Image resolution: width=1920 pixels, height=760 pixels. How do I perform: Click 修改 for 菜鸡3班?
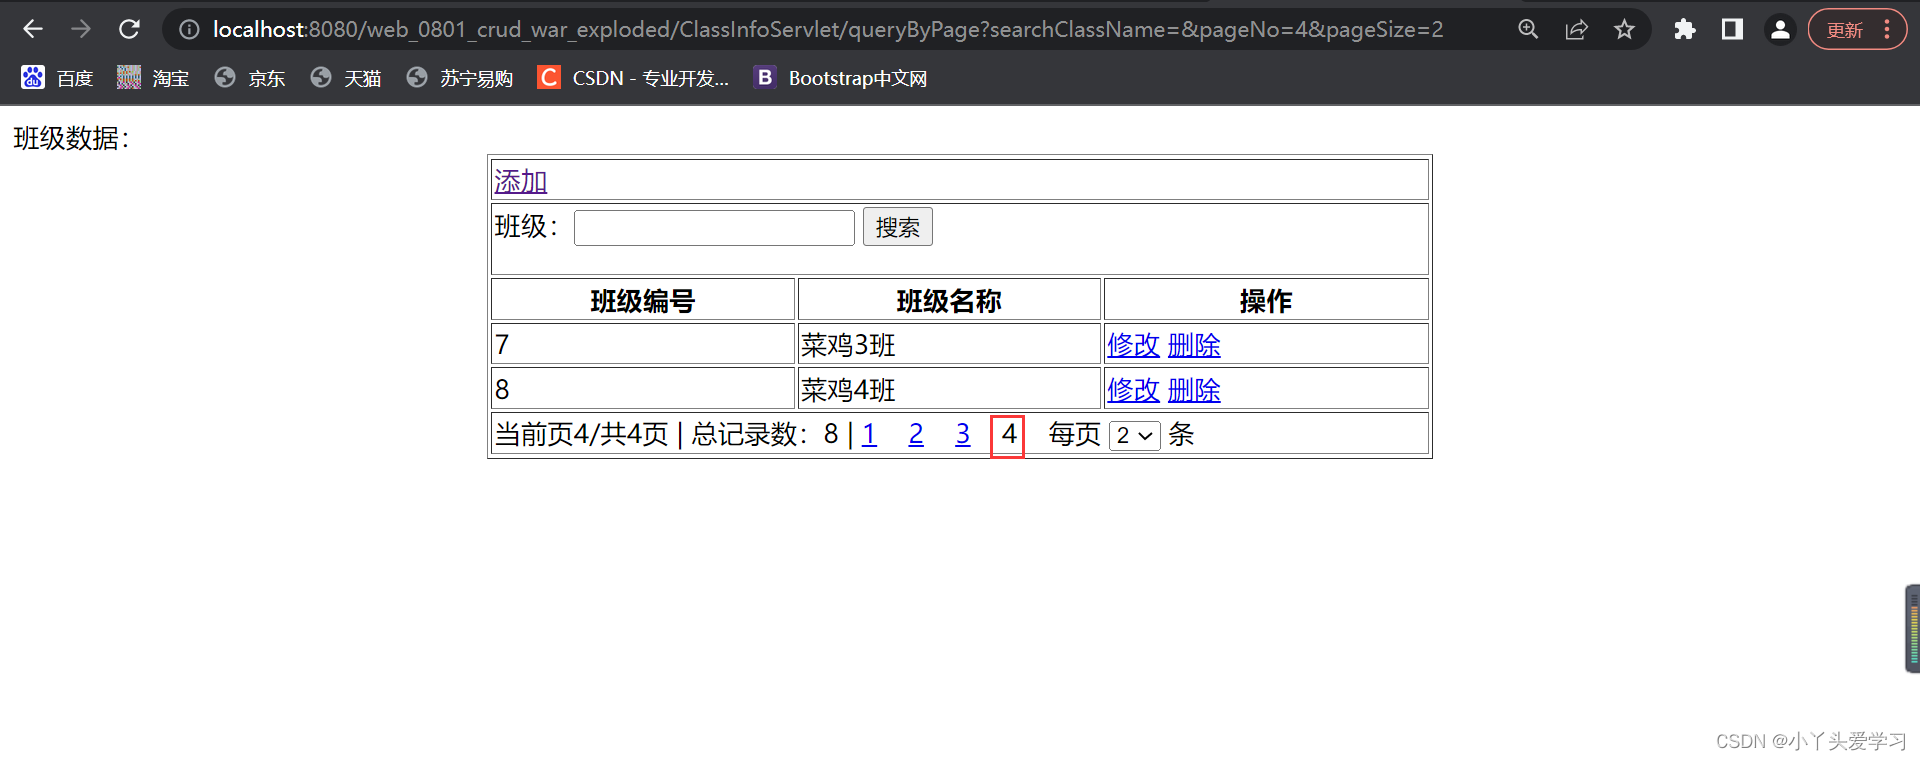tap(1133, 345)
